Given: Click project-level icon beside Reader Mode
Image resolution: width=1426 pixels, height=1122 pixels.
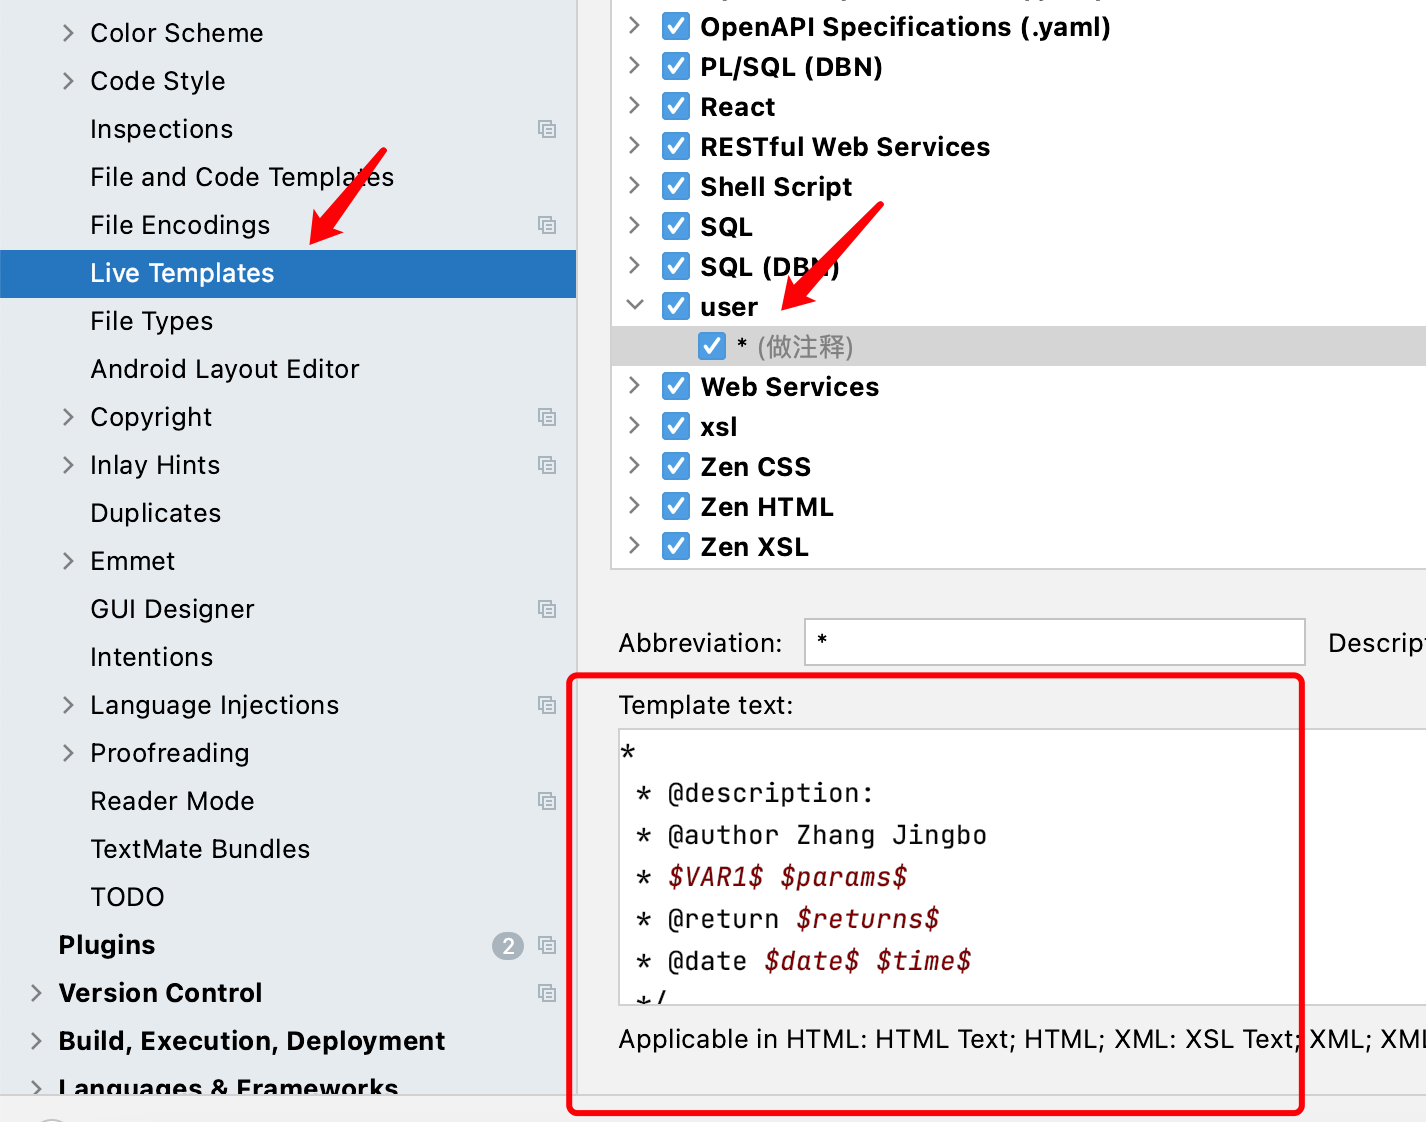Looking at the screenshot, I should click(547, 801).
